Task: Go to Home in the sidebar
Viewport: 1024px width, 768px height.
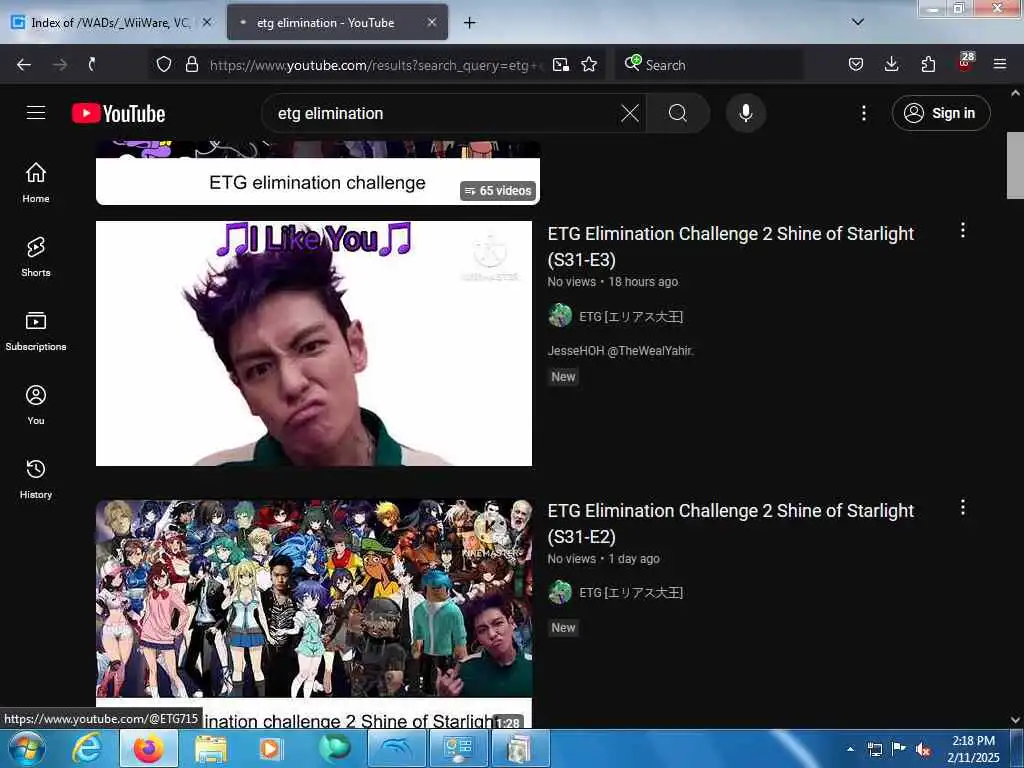Action: (x=36, y=182)
